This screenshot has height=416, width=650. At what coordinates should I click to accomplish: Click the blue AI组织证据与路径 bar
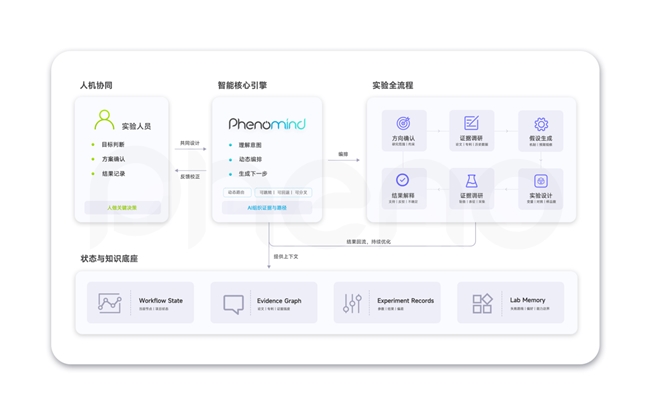[267, 208]
